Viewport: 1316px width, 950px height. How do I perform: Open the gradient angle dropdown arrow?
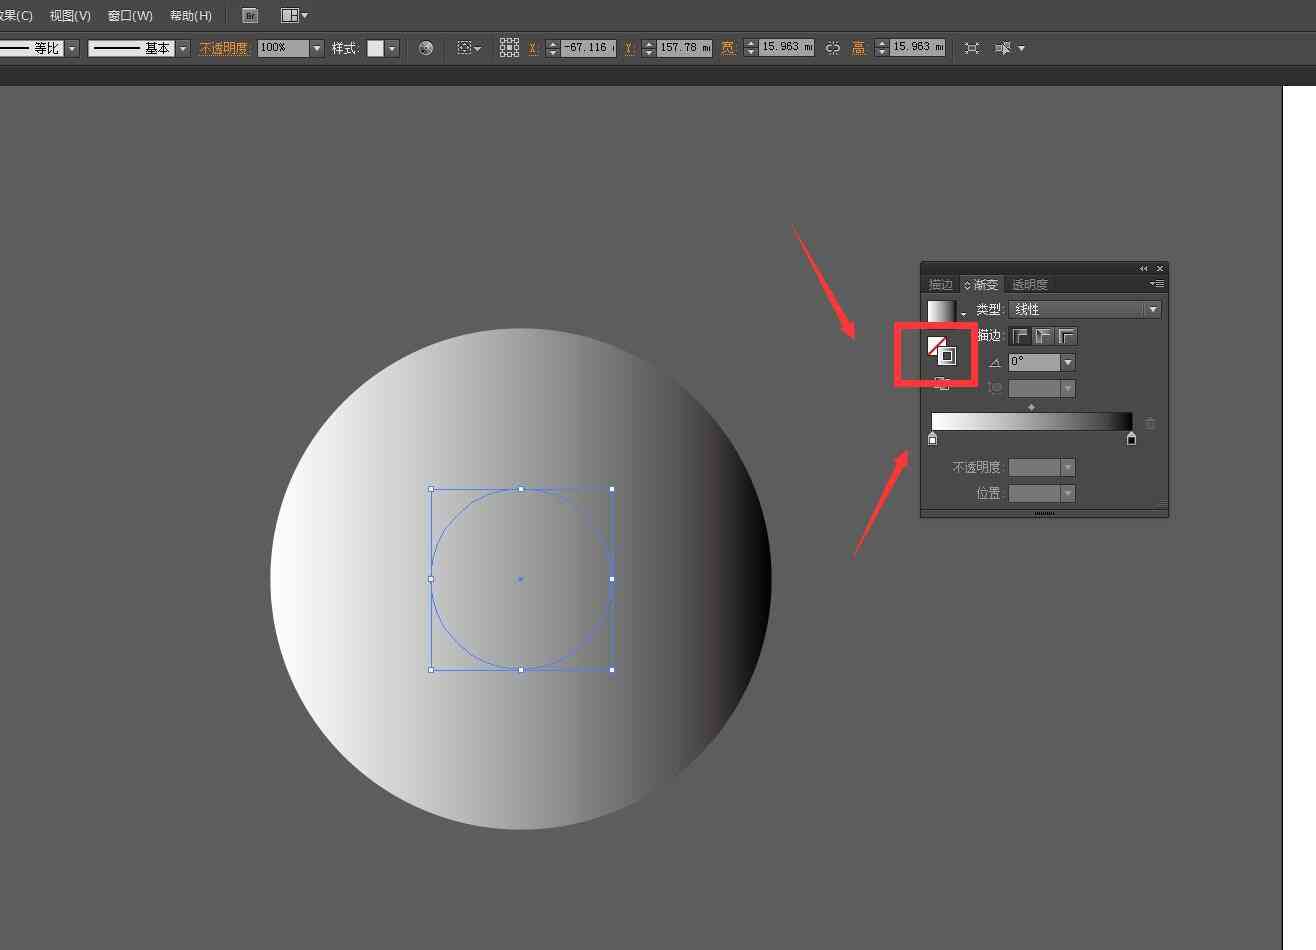1068,362
